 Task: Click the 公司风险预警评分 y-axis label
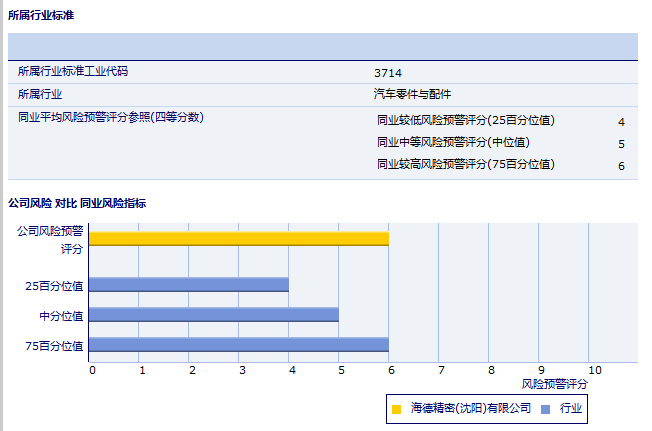(50, 239)
